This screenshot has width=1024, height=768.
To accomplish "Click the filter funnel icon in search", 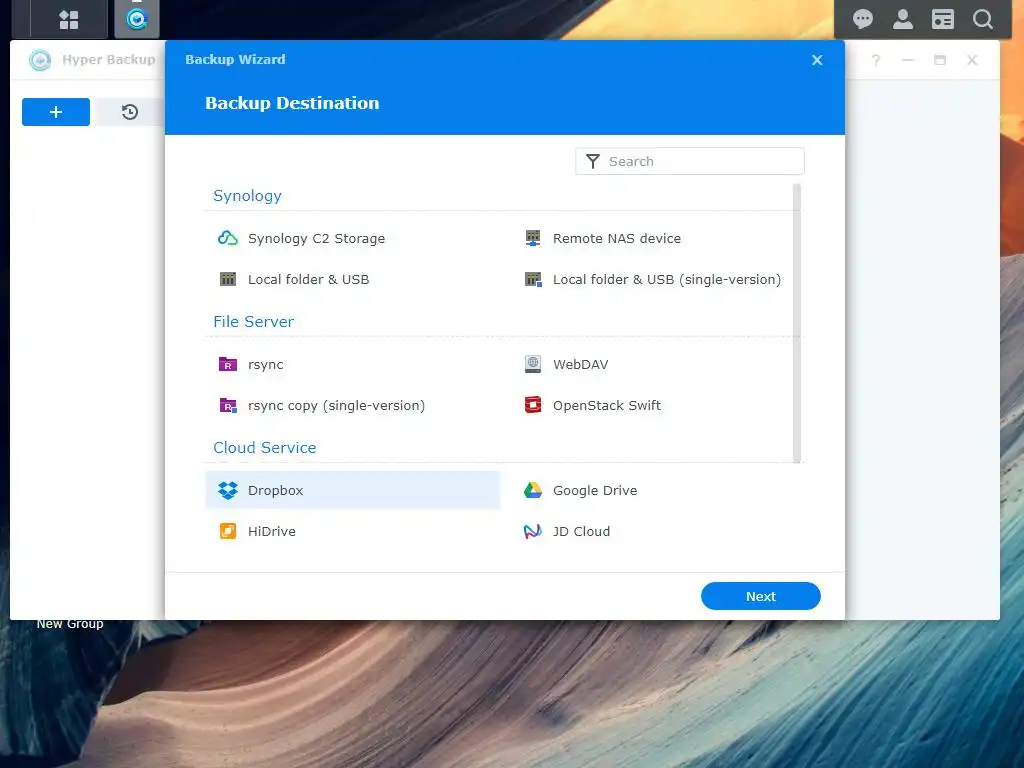I will [x=592, y=161].
